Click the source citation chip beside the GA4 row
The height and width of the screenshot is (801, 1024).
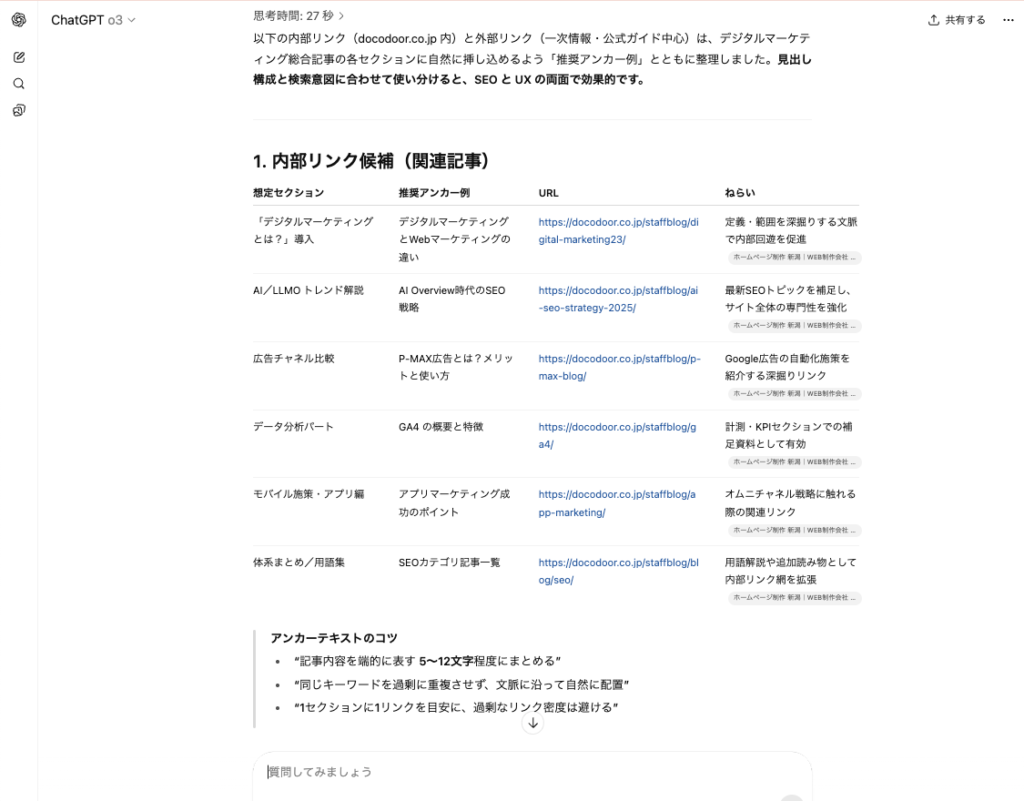pyautogui.click(x=793, y=461)
